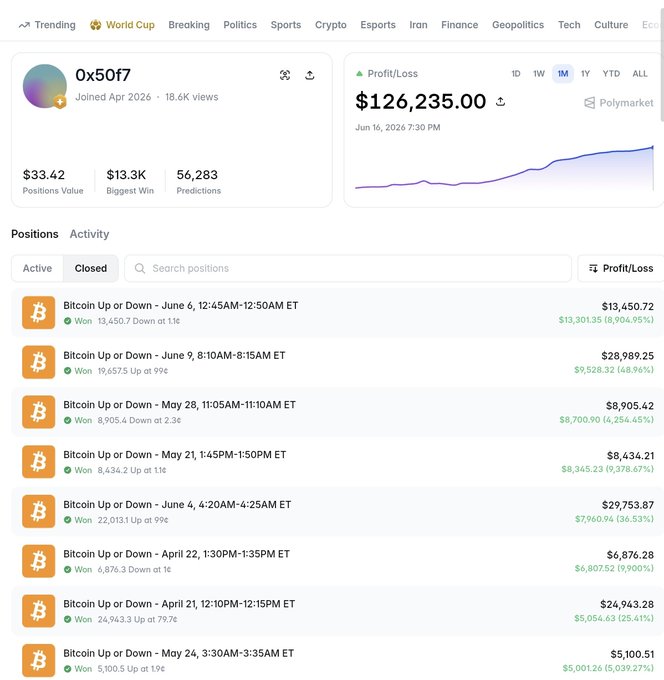
Task: Share the 0x50f7 profile
Action: click(x=310, y=75)
